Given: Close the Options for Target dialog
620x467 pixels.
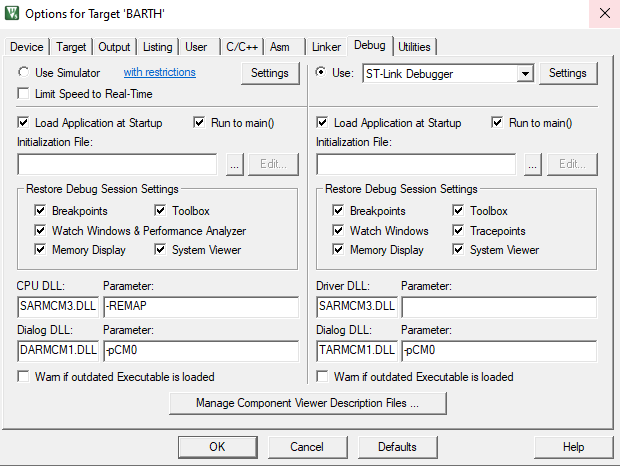Looking at the screenshot, I should pos(605,14).
